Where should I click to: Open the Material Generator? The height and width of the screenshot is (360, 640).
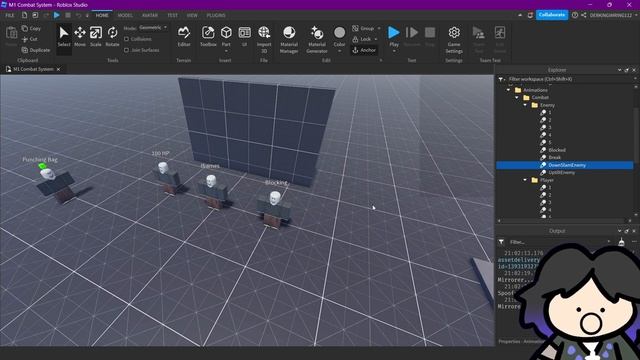317,40
